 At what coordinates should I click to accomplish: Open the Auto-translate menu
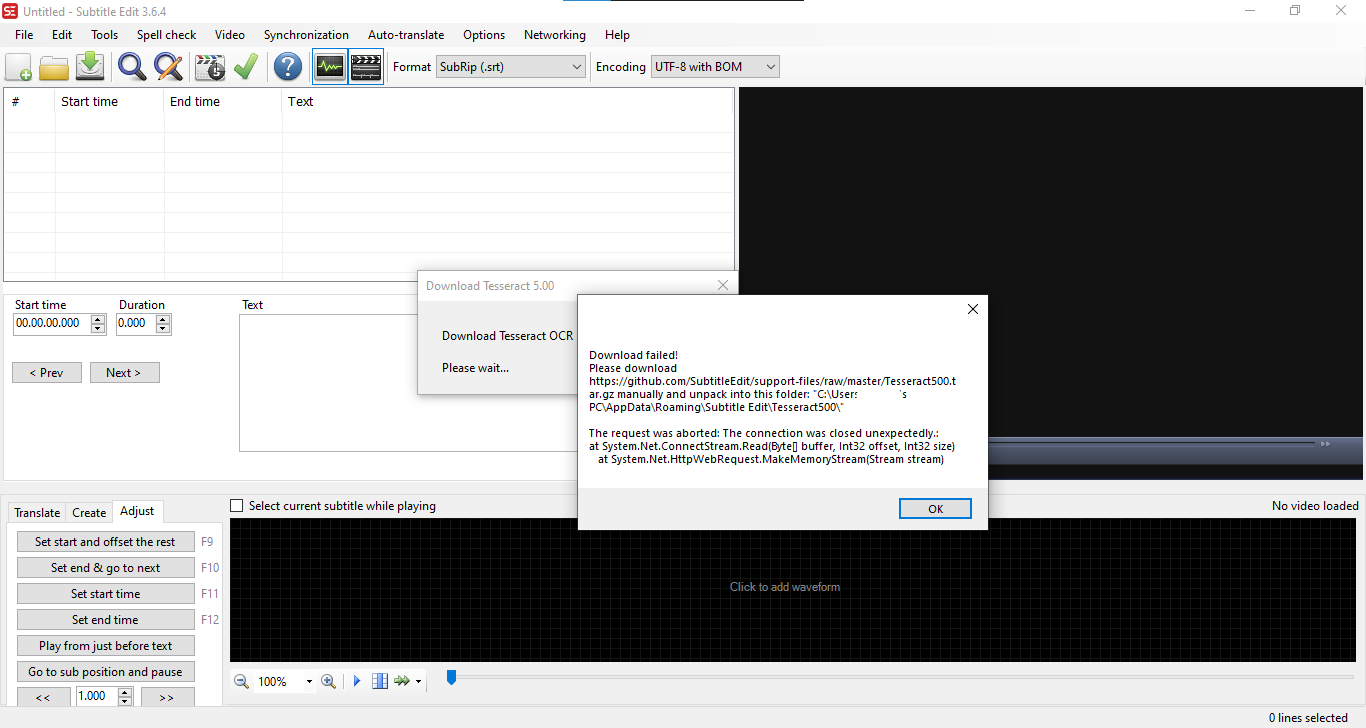click(405, 34)
